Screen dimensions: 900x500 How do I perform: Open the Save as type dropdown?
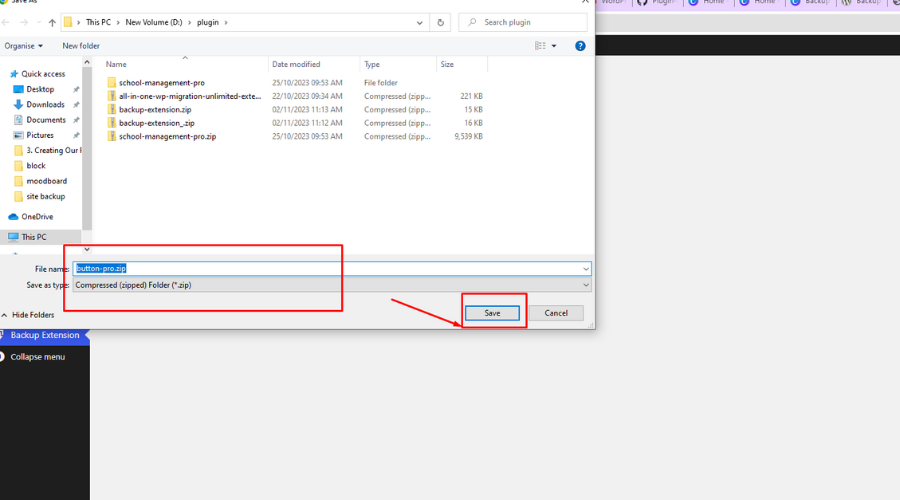click(332, 285)
